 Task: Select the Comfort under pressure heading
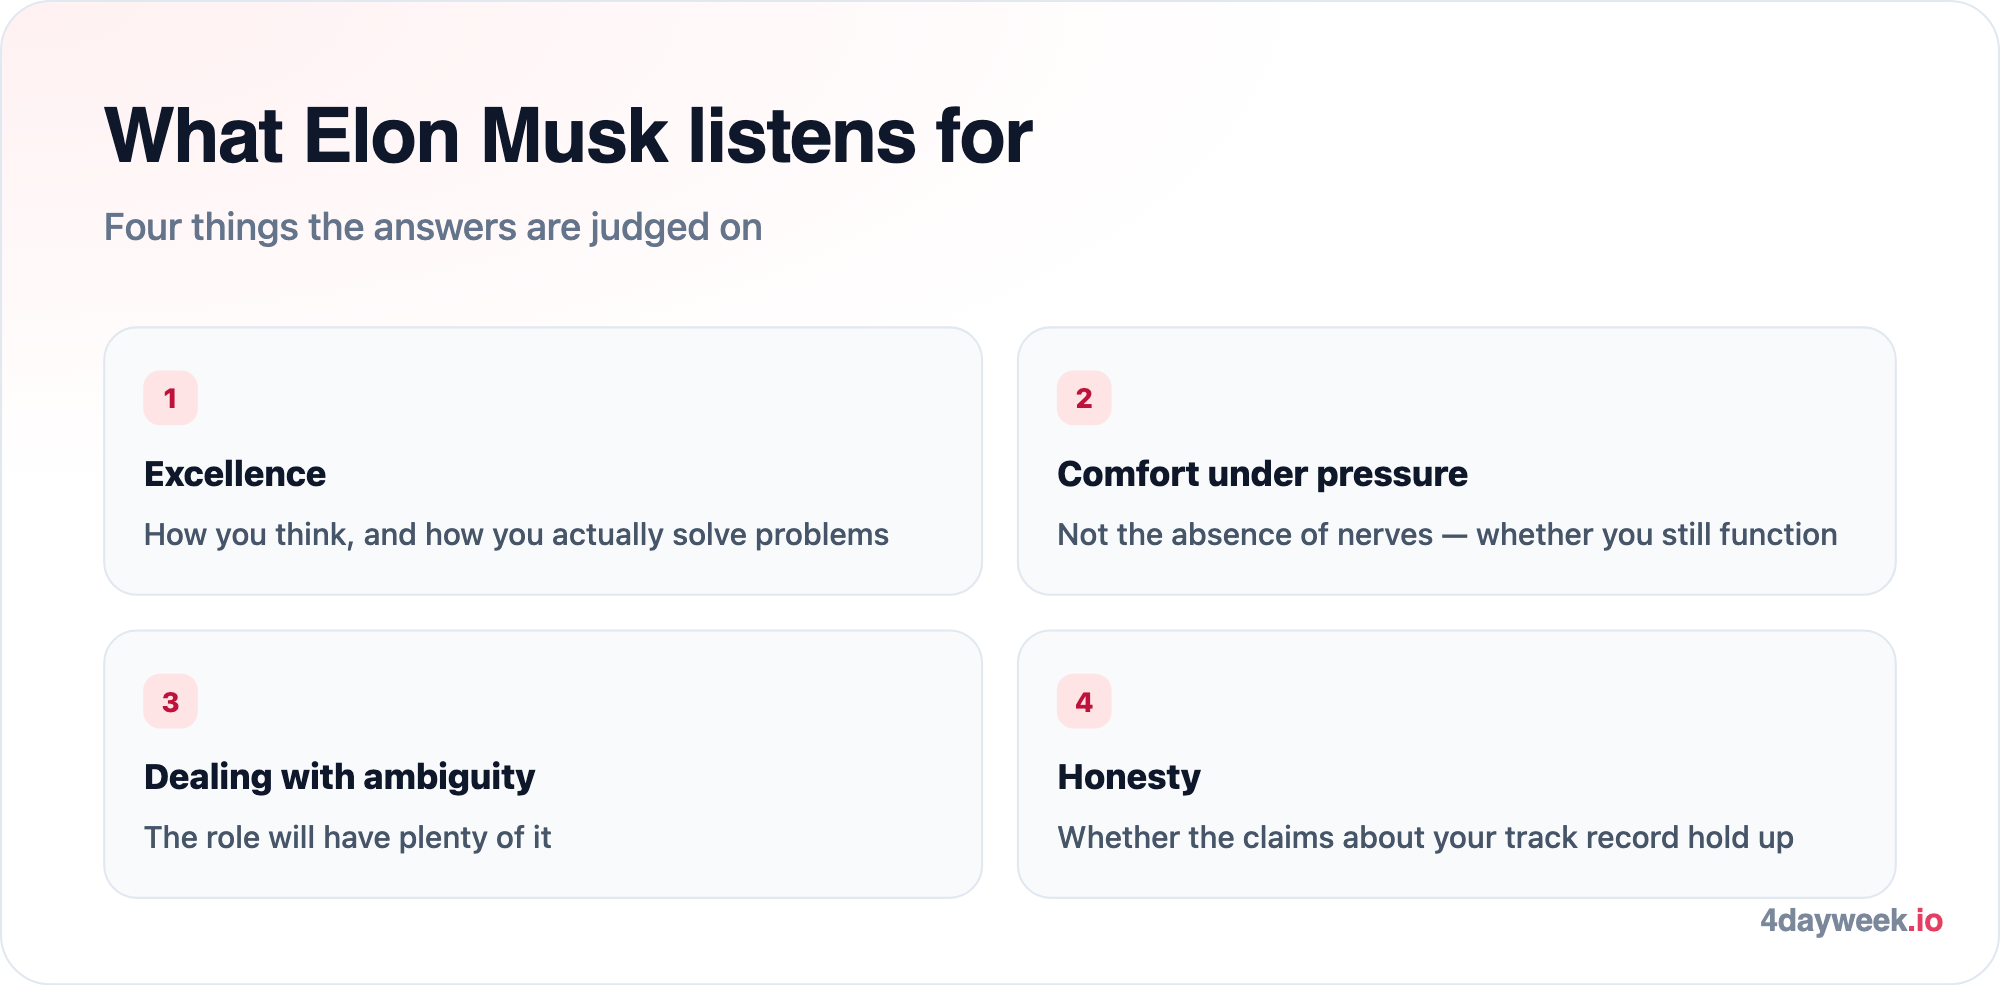pos(1262,474)
